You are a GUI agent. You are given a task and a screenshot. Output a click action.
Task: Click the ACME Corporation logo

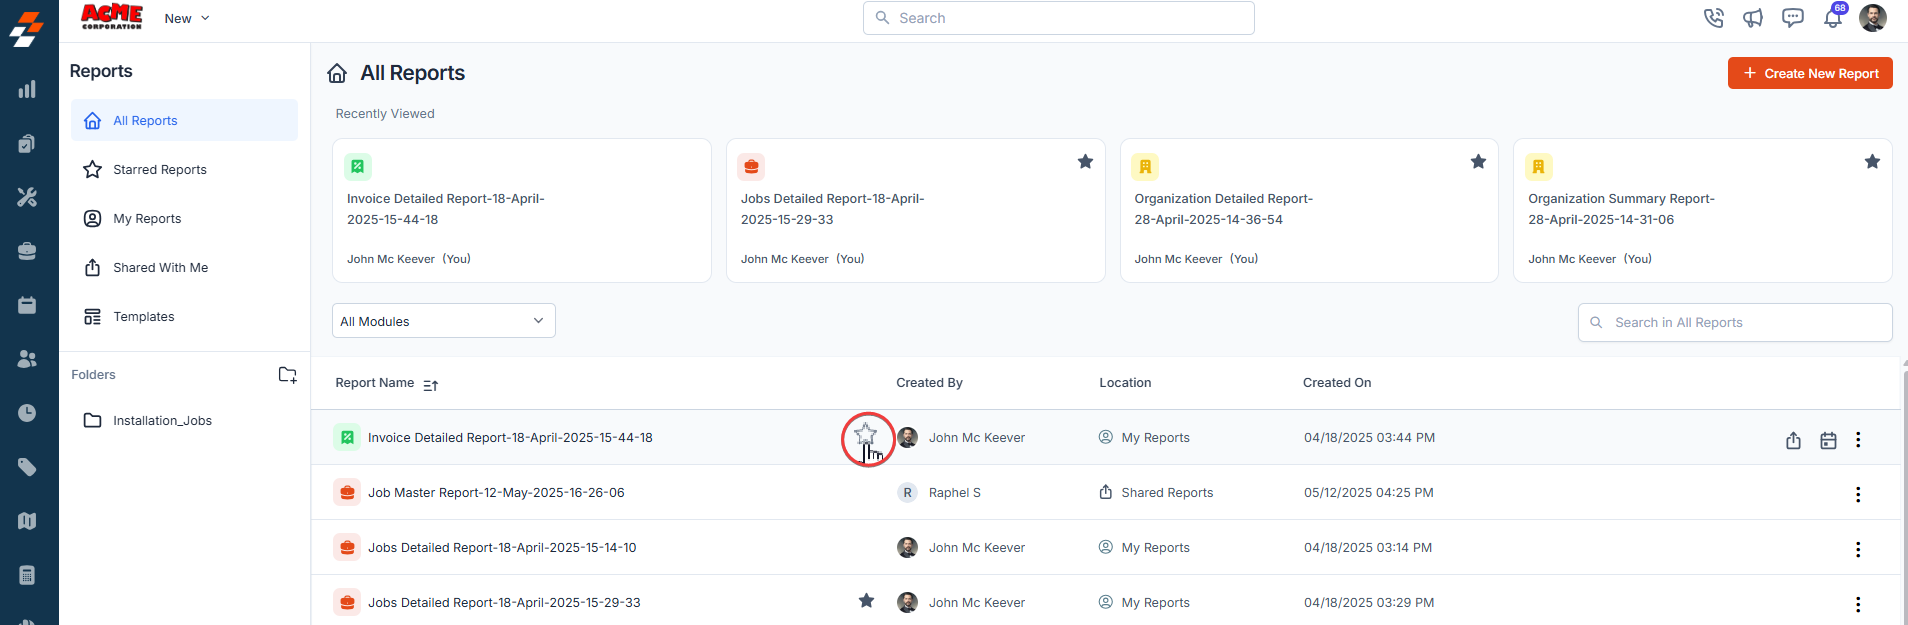(112, 17)
